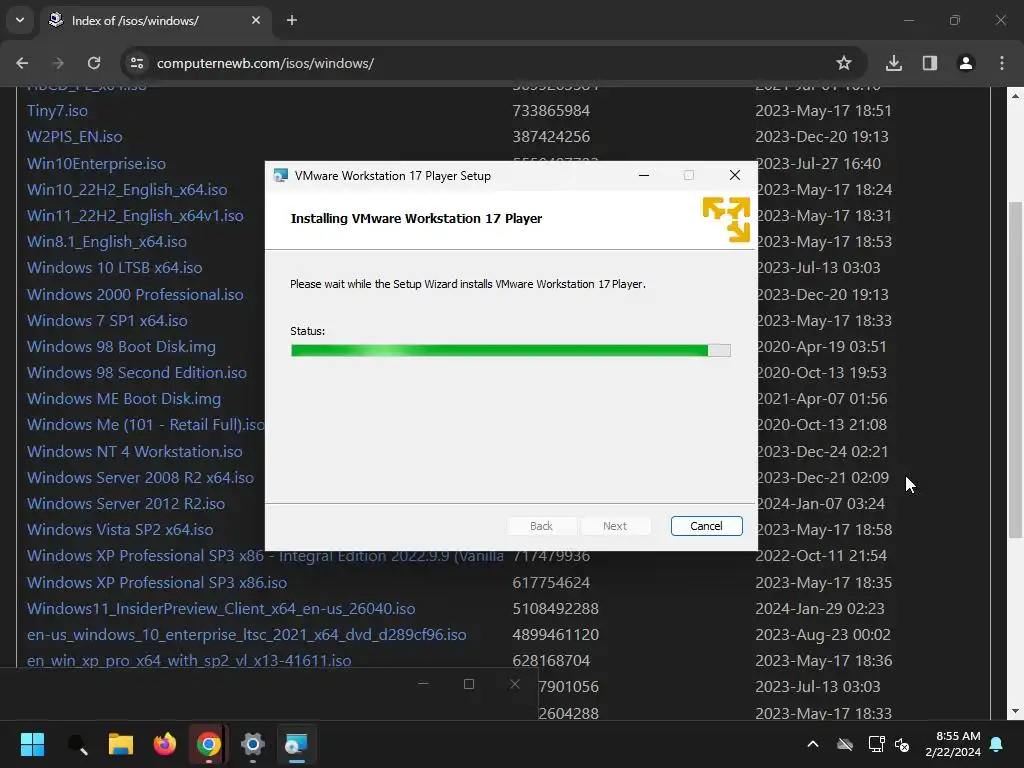Open the notification bell icon
Viewport: 1024px width, 768px height.
click(x=997, y=744)
